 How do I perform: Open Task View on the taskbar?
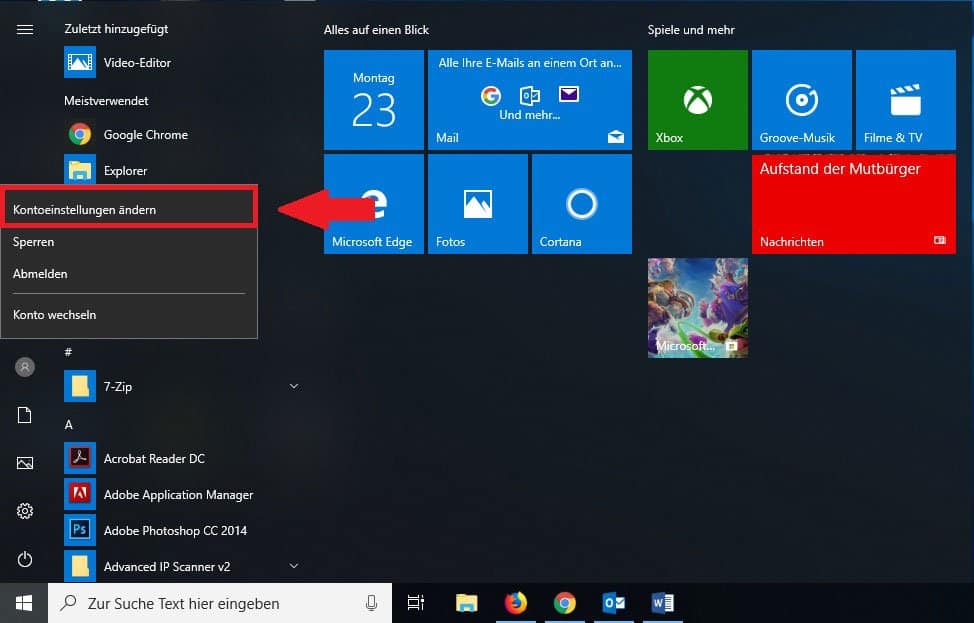point(416,602)
